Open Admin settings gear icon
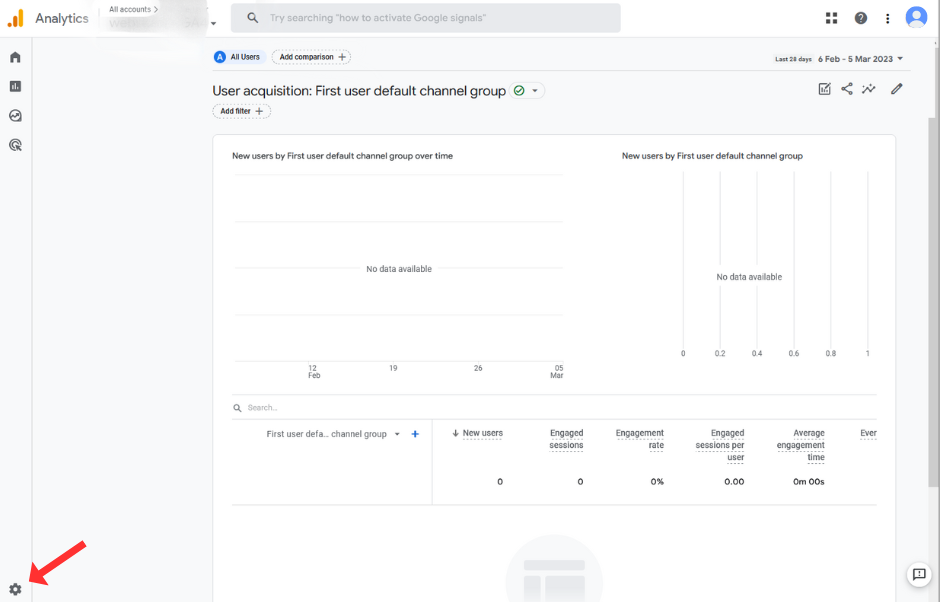The height and width of the screenshot is (602, 940). pyautogui.click(x=16, y=589)
